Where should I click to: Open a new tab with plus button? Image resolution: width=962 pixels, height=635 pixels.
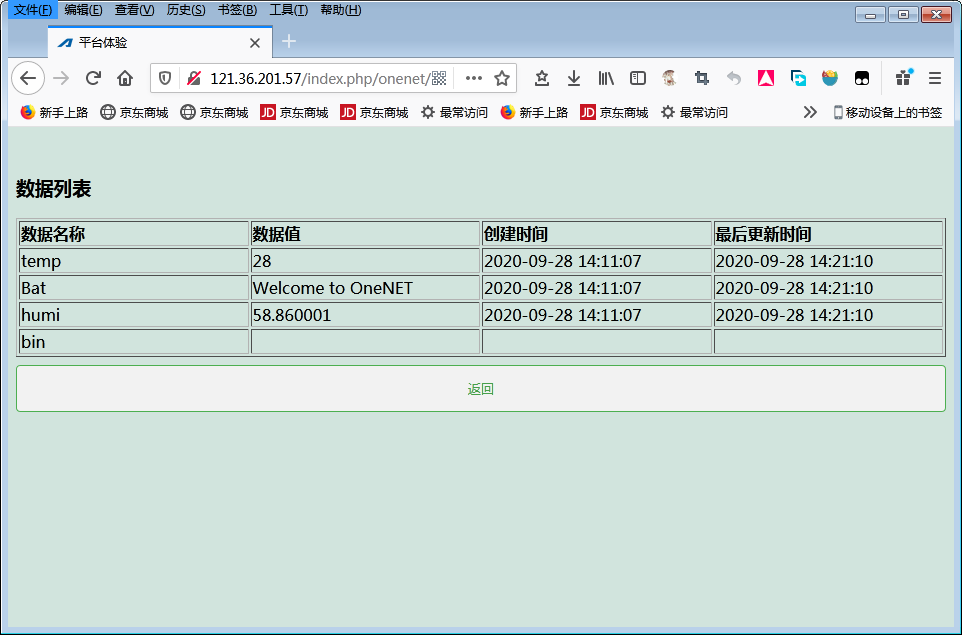(289, 41)
